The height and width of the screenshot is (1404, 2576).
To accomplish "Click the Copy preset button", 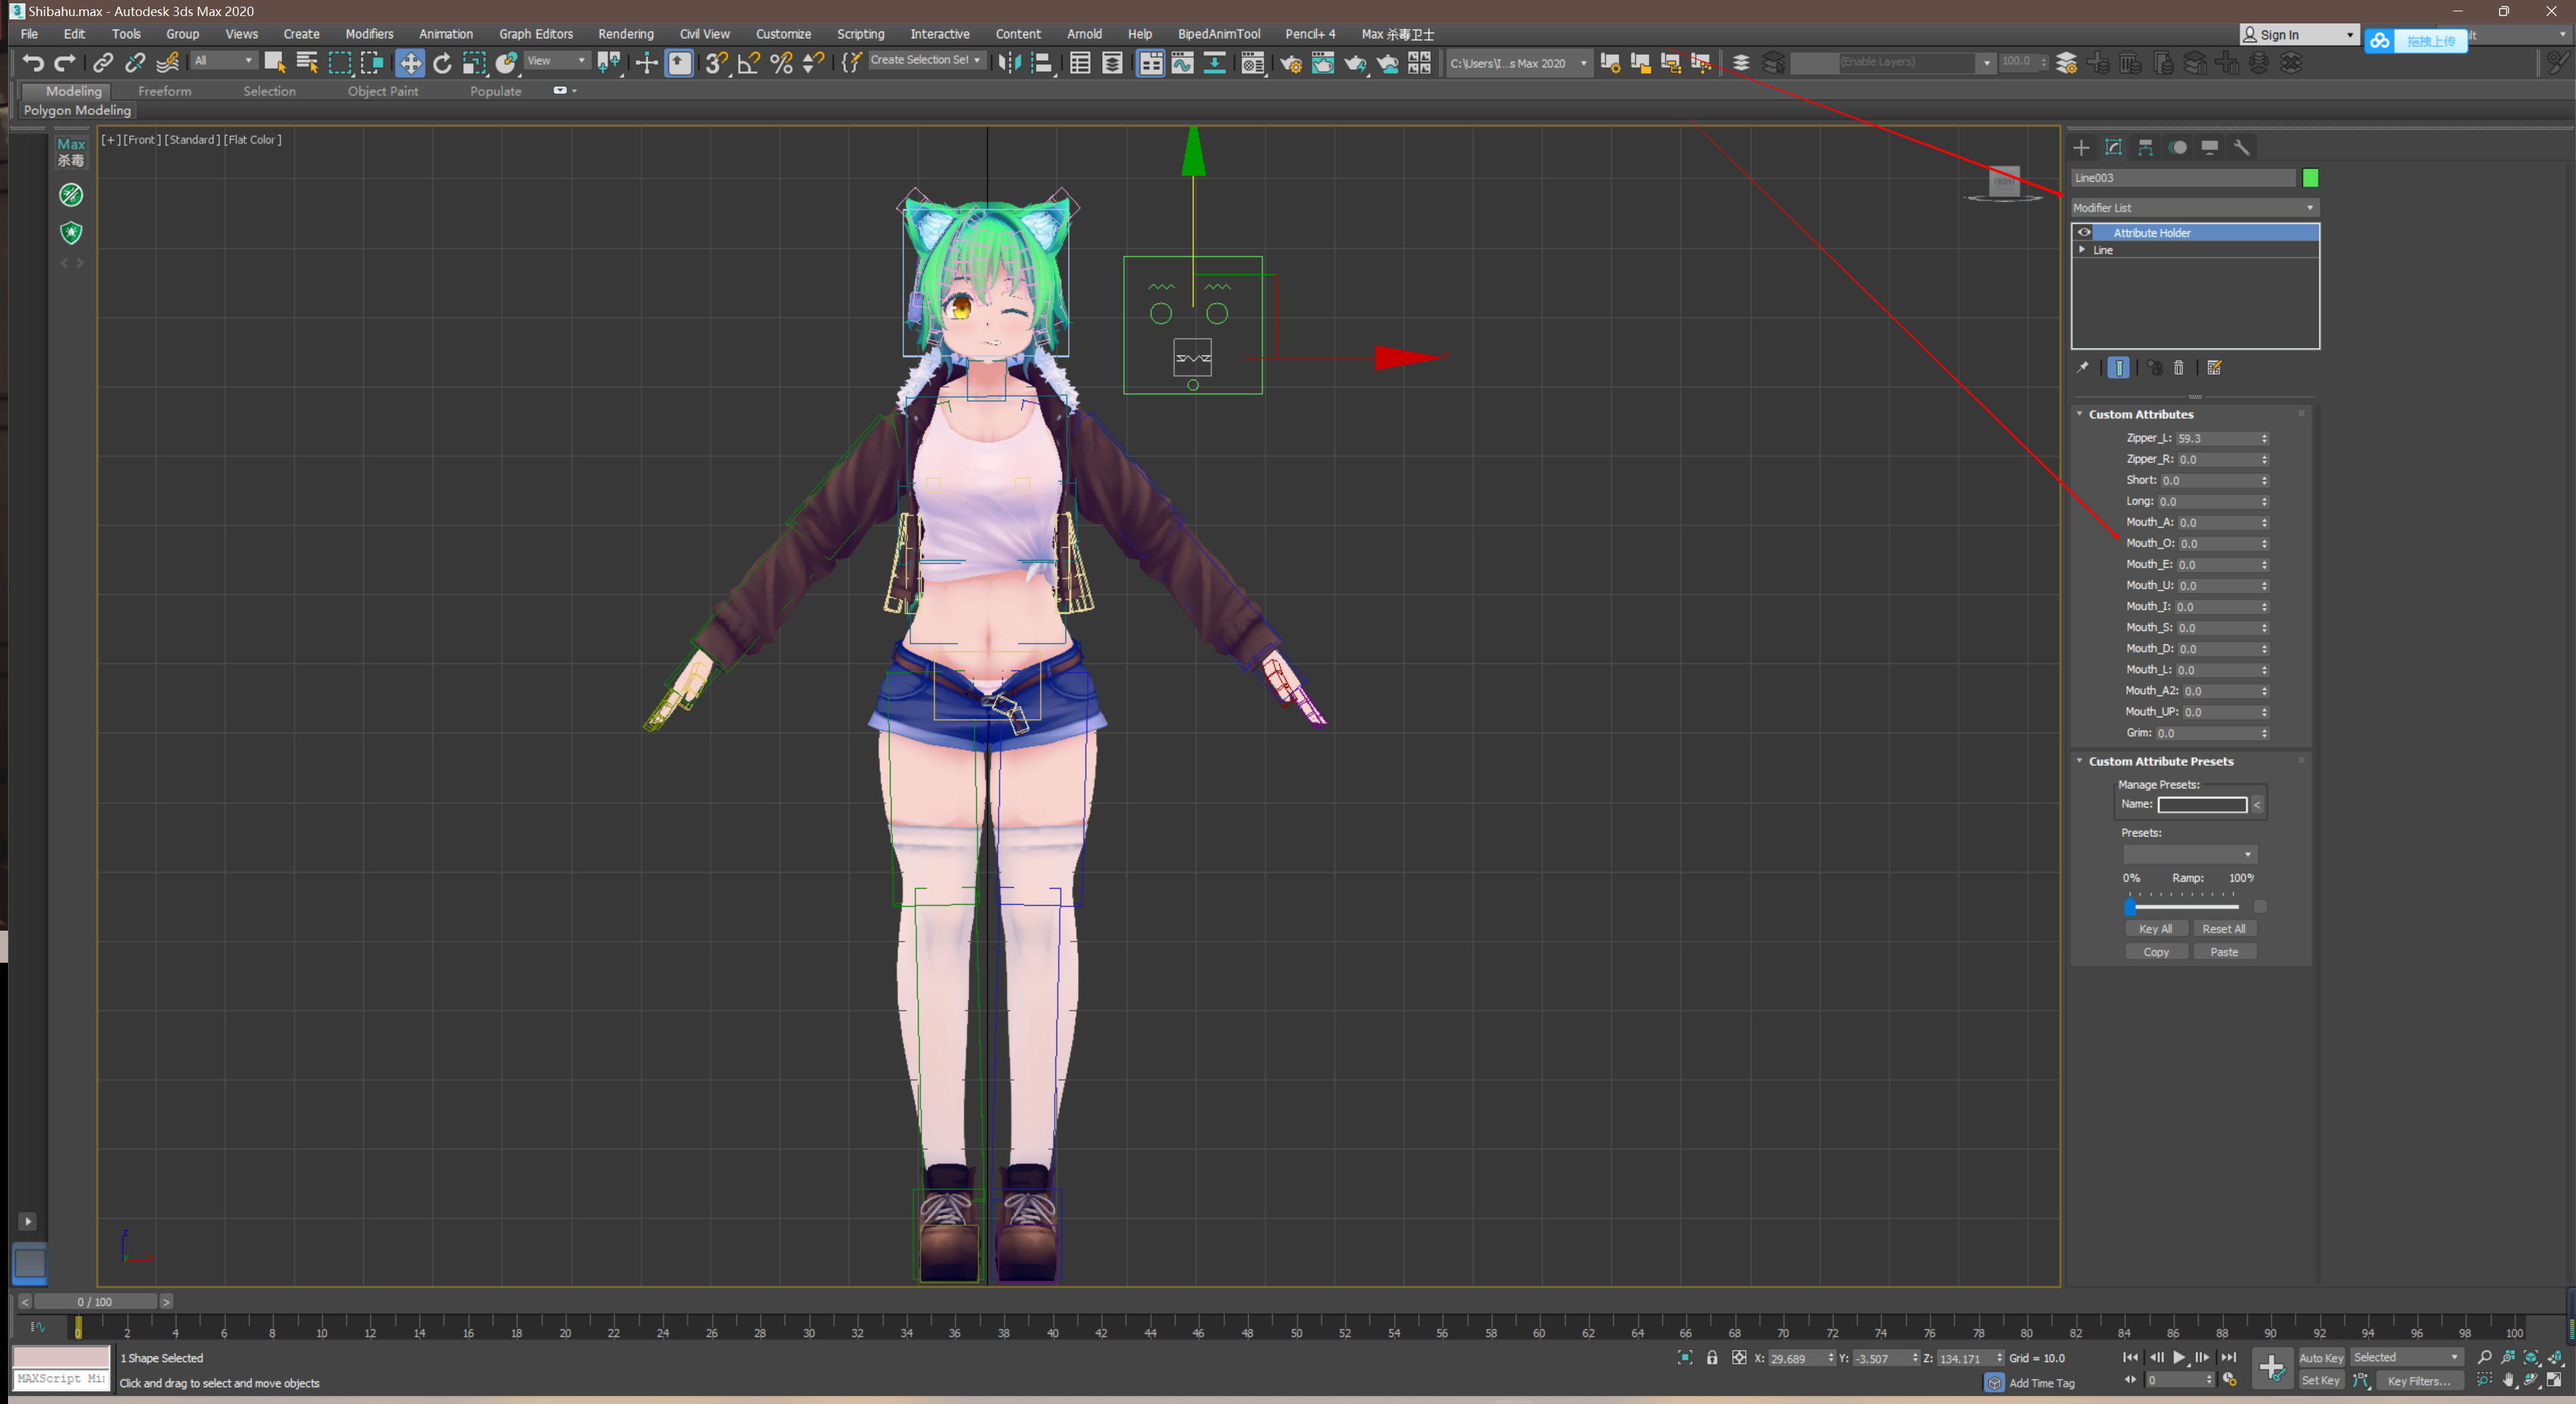I will [x=2156, y=951].
